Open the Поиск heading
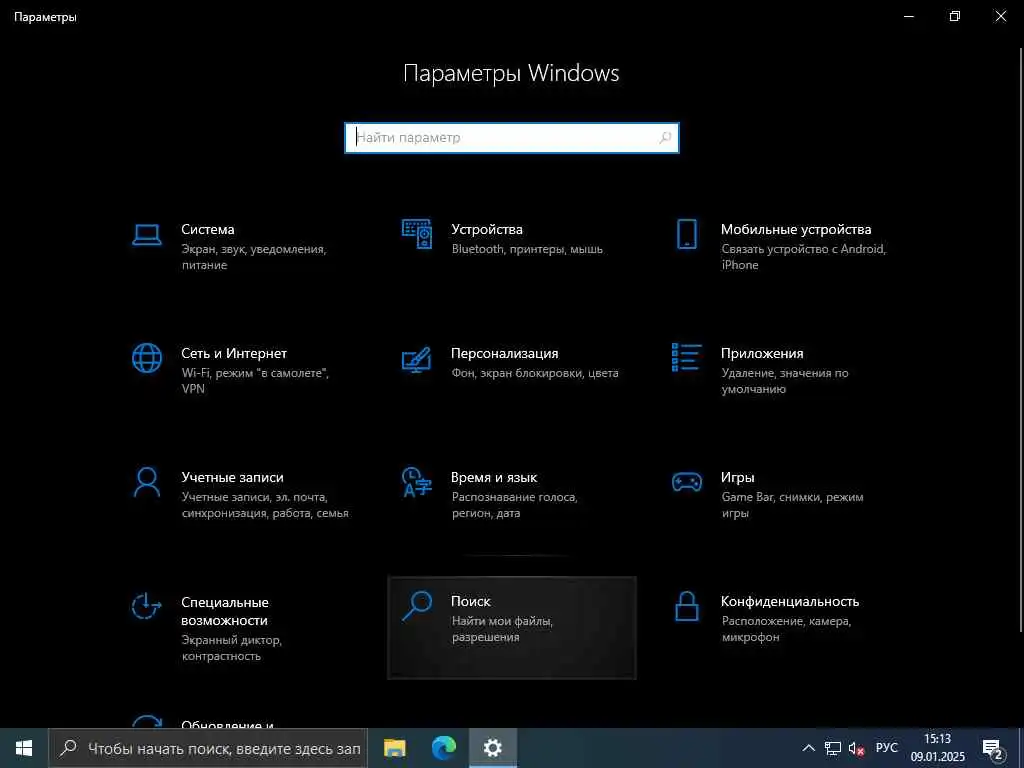 tap(470, 601)
